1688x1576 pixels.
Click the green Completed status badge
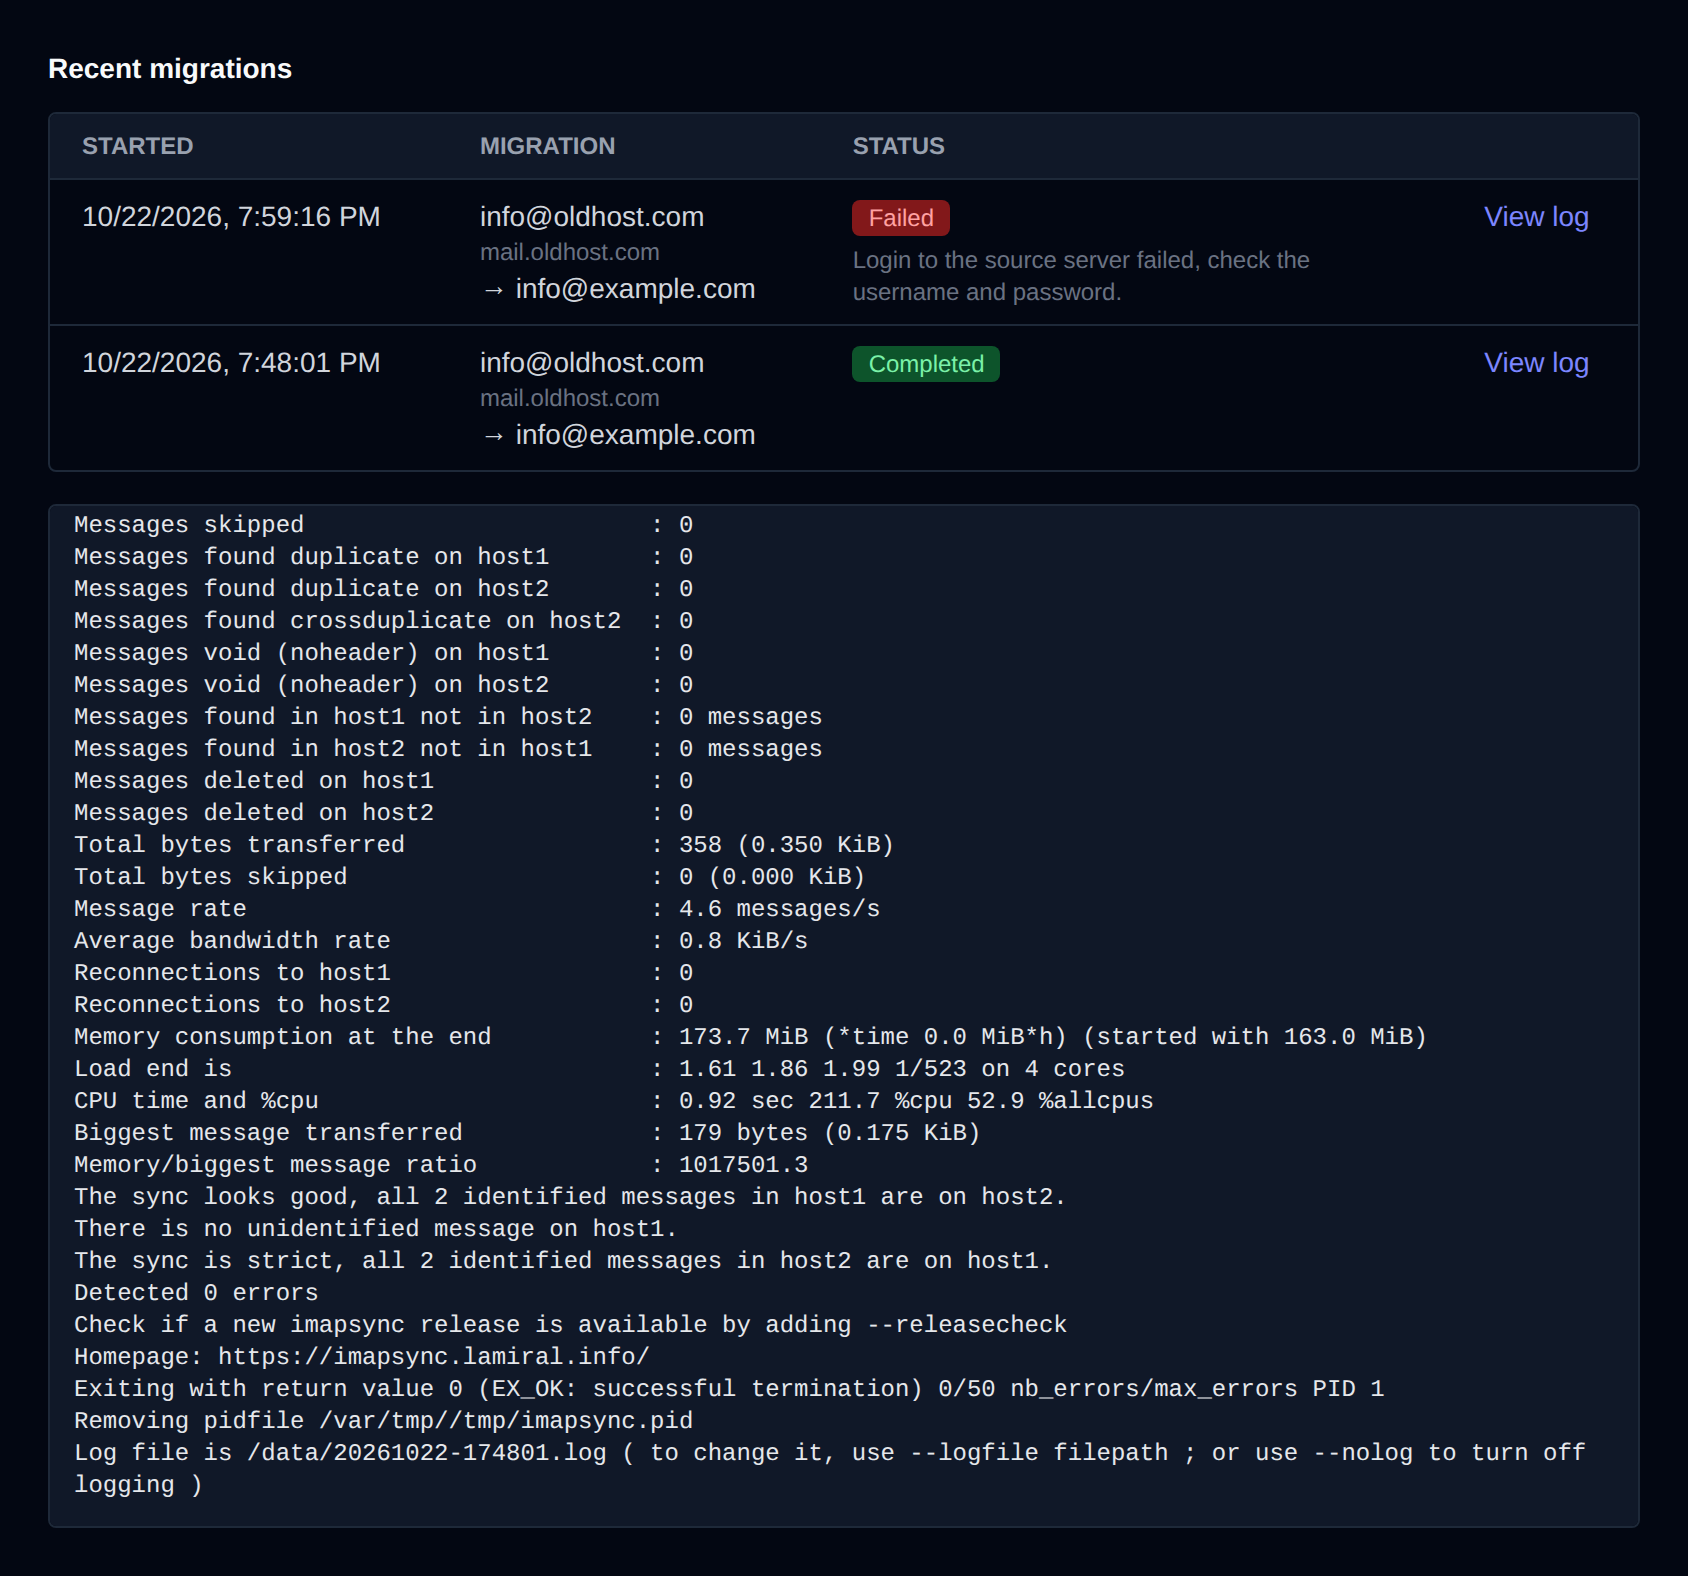[x=926, y=364]
